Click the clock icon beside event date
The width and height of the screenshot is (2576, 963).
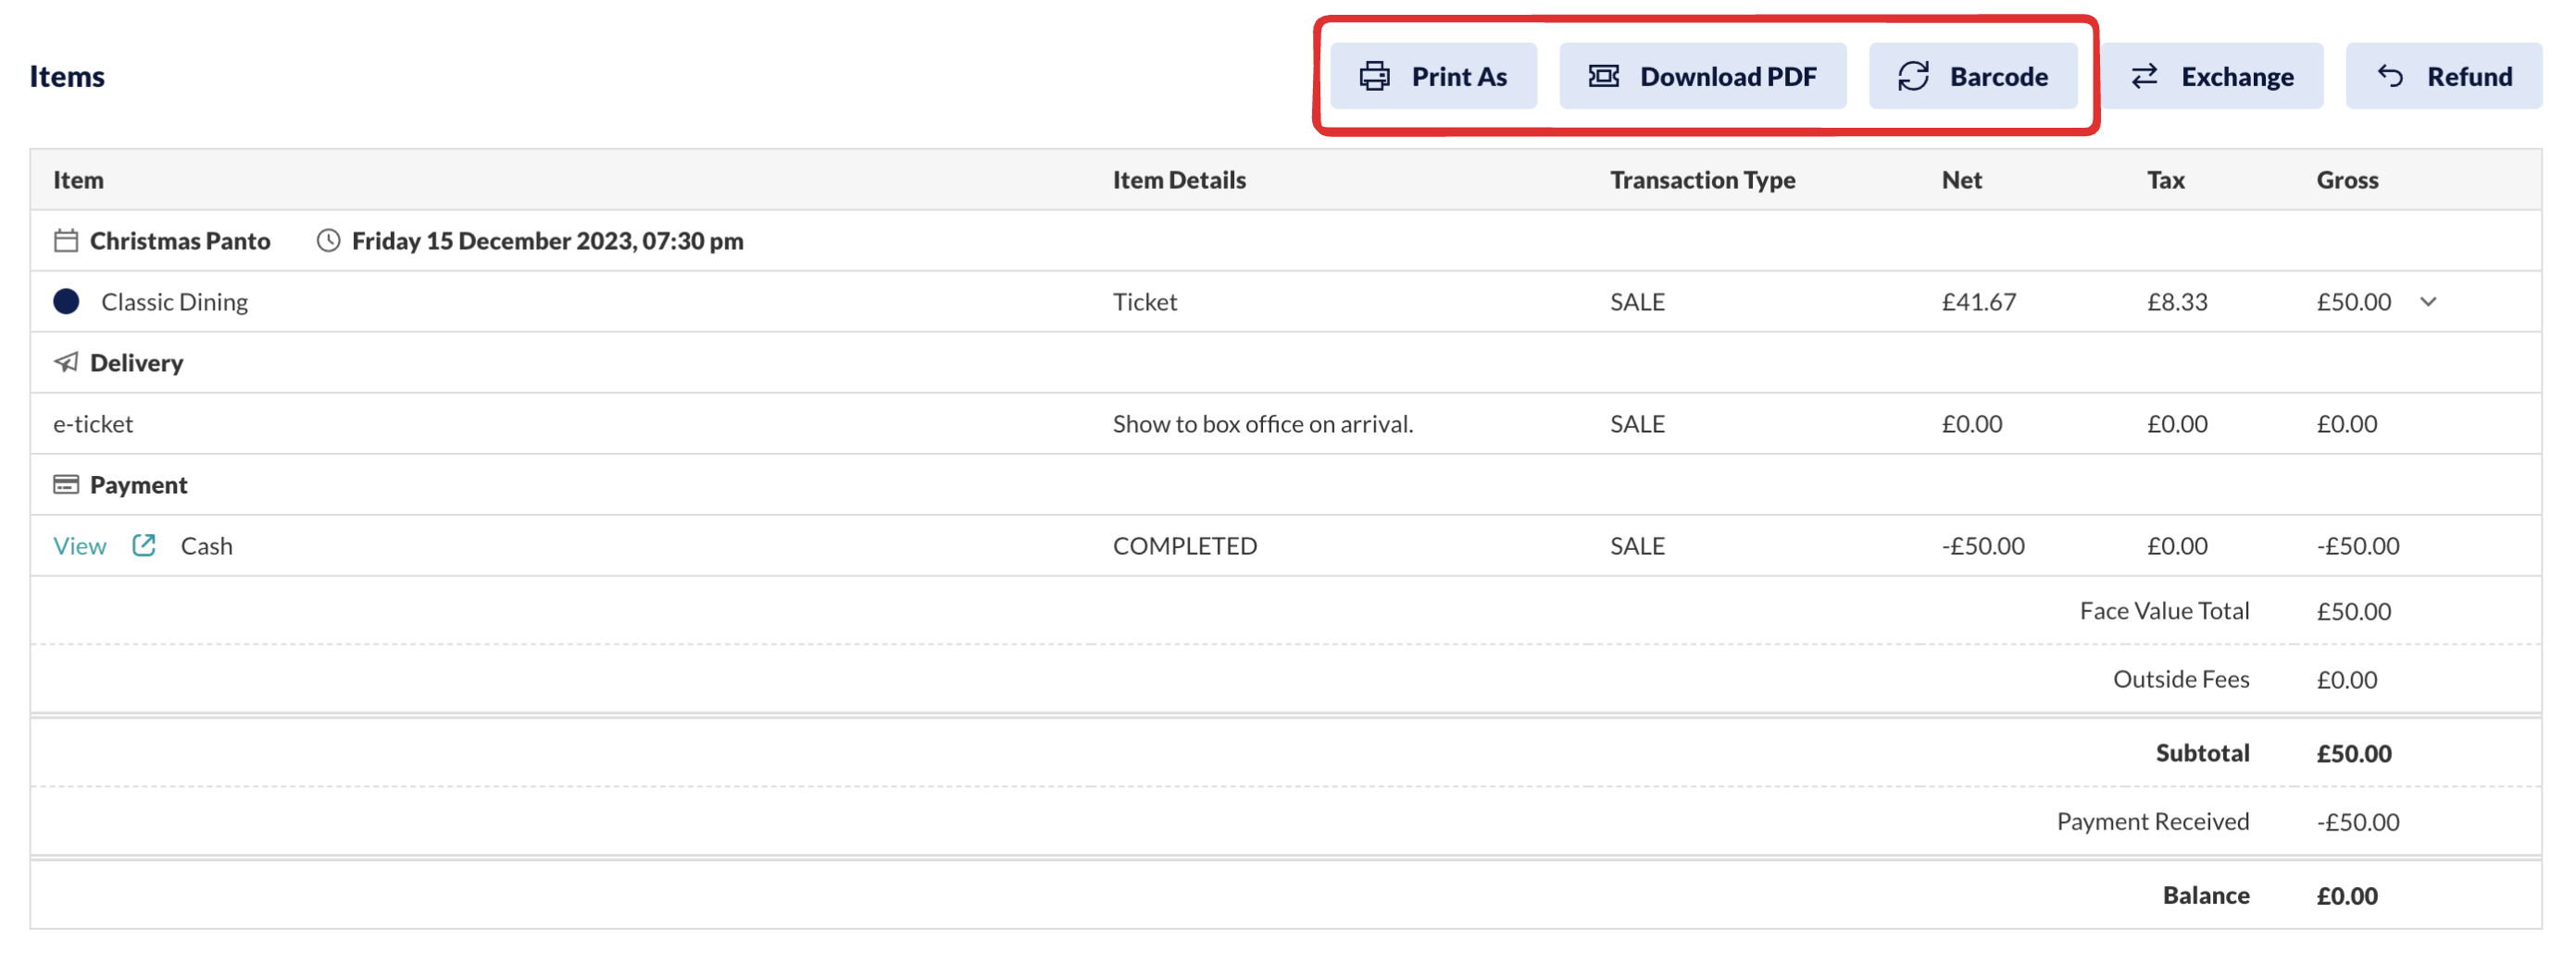[x=328, y=241]
